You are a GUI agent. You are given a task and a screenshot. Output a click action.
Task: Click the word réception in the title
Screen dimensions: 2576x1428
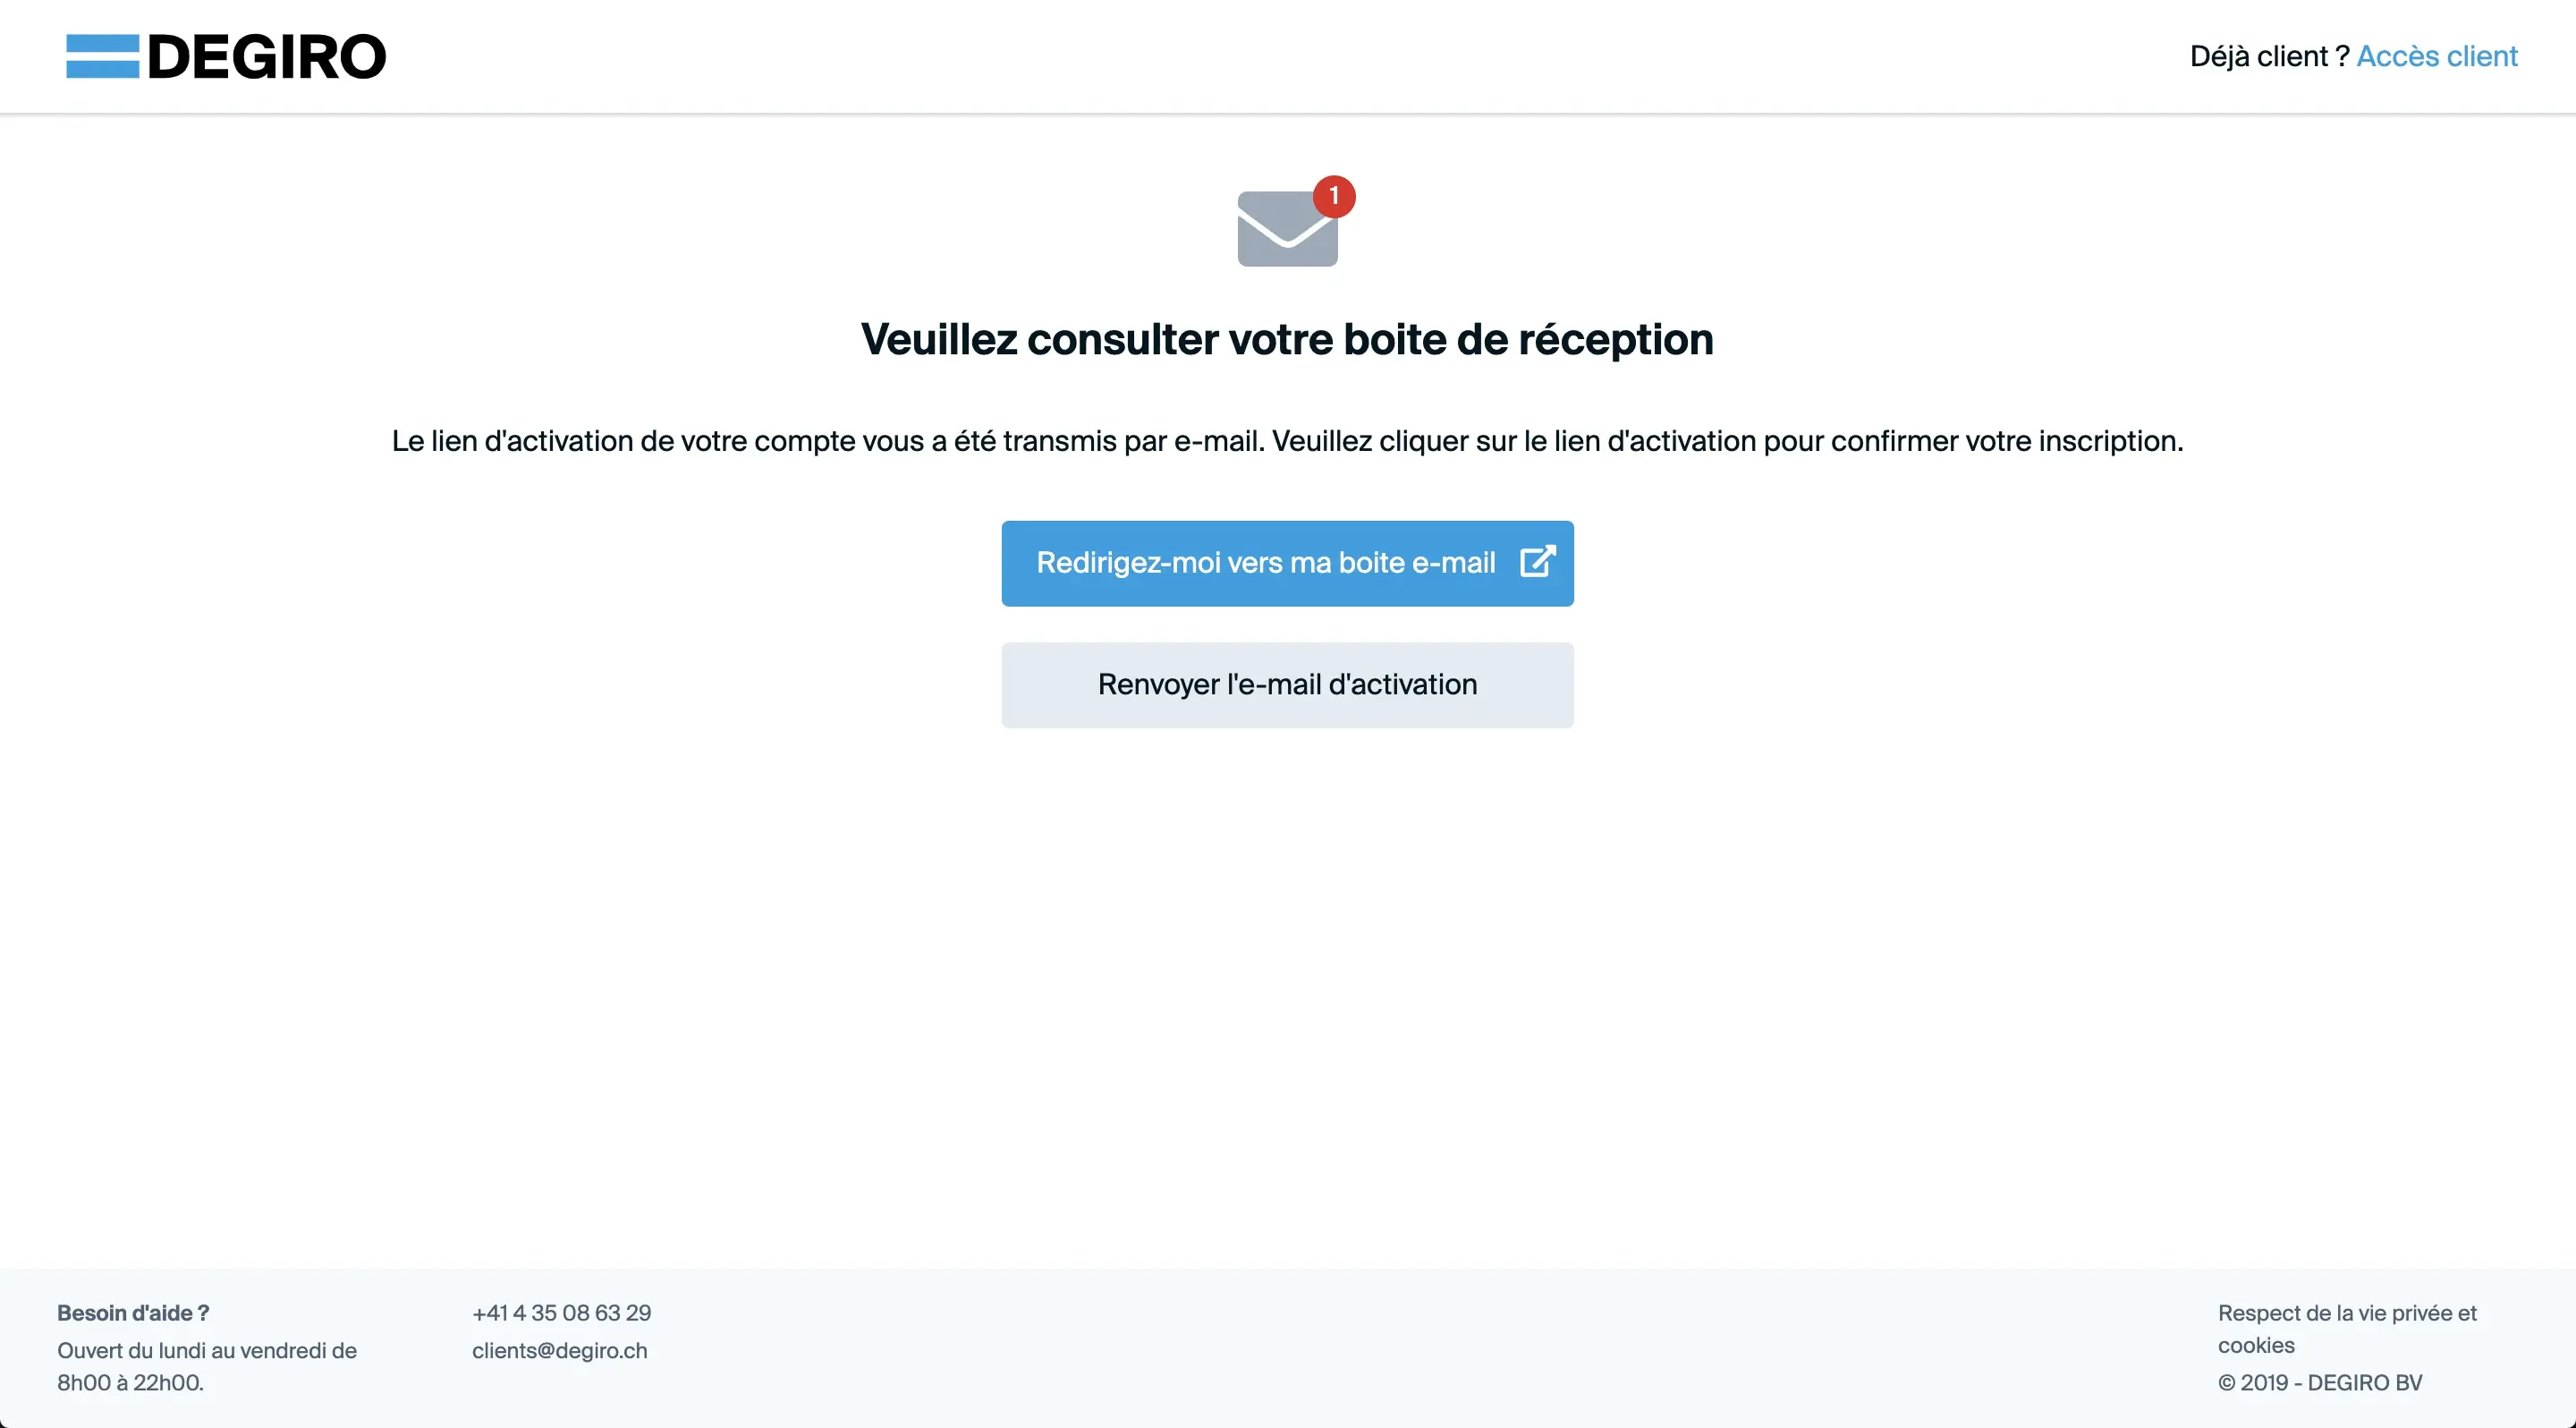click(1615, 340)
